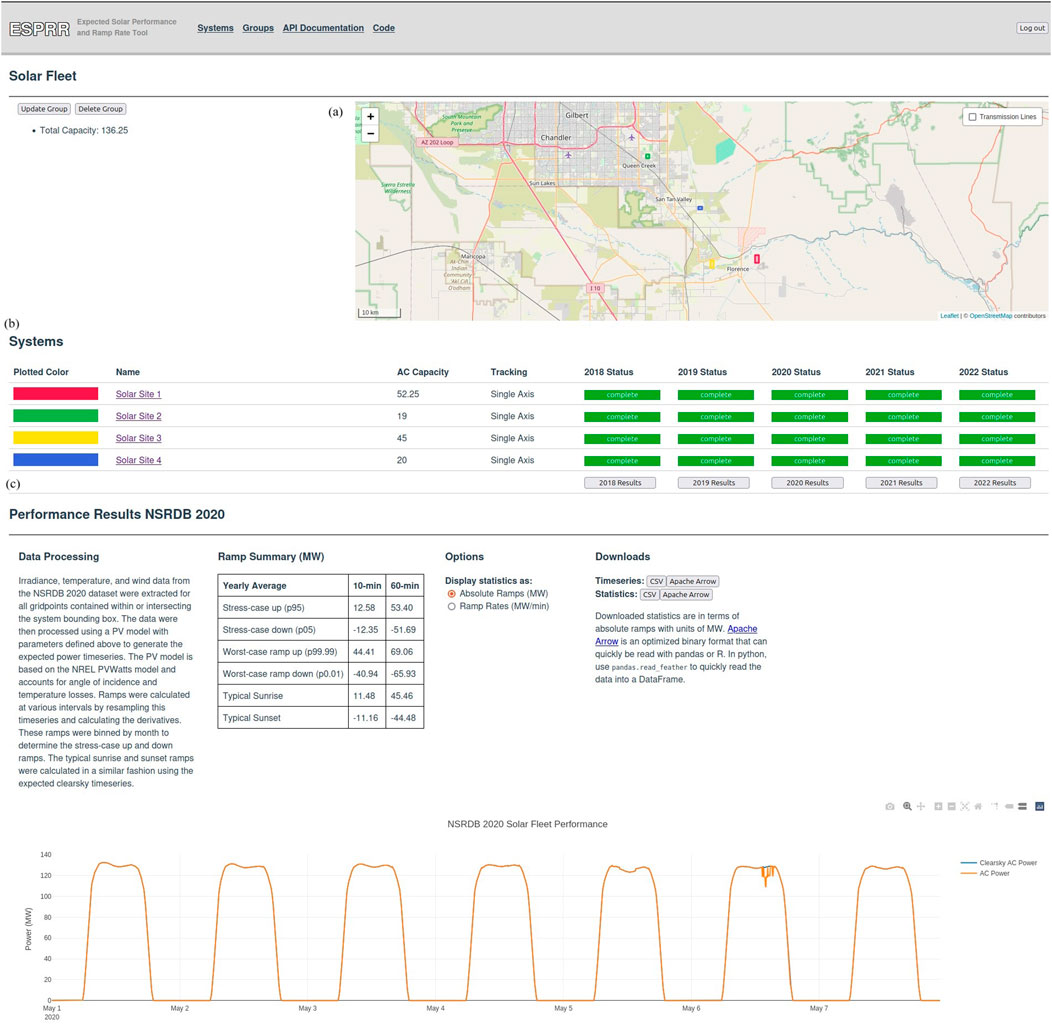The image size is (1052, 1024).
Task: Compare data on hover icon
Action: tap(1022, 807)
